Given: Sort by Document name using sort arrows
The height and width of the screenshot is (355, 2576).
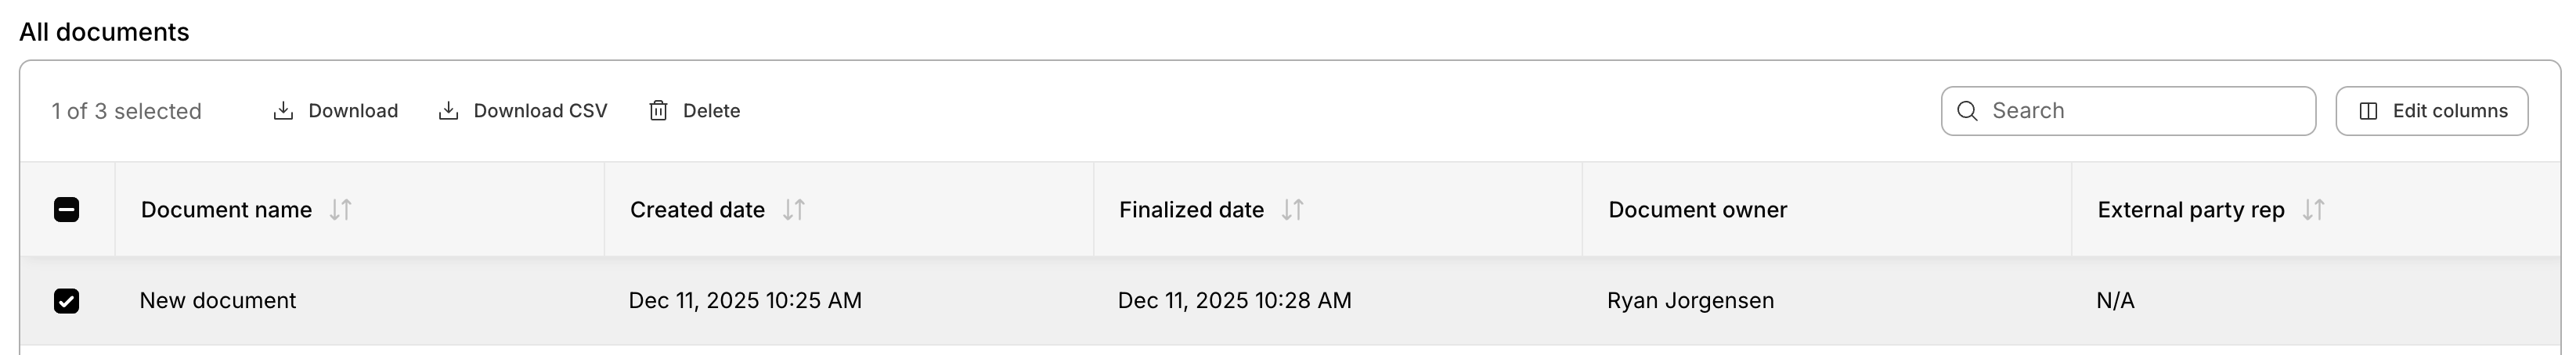Looking at the screenshot, I should coord(341,210).
